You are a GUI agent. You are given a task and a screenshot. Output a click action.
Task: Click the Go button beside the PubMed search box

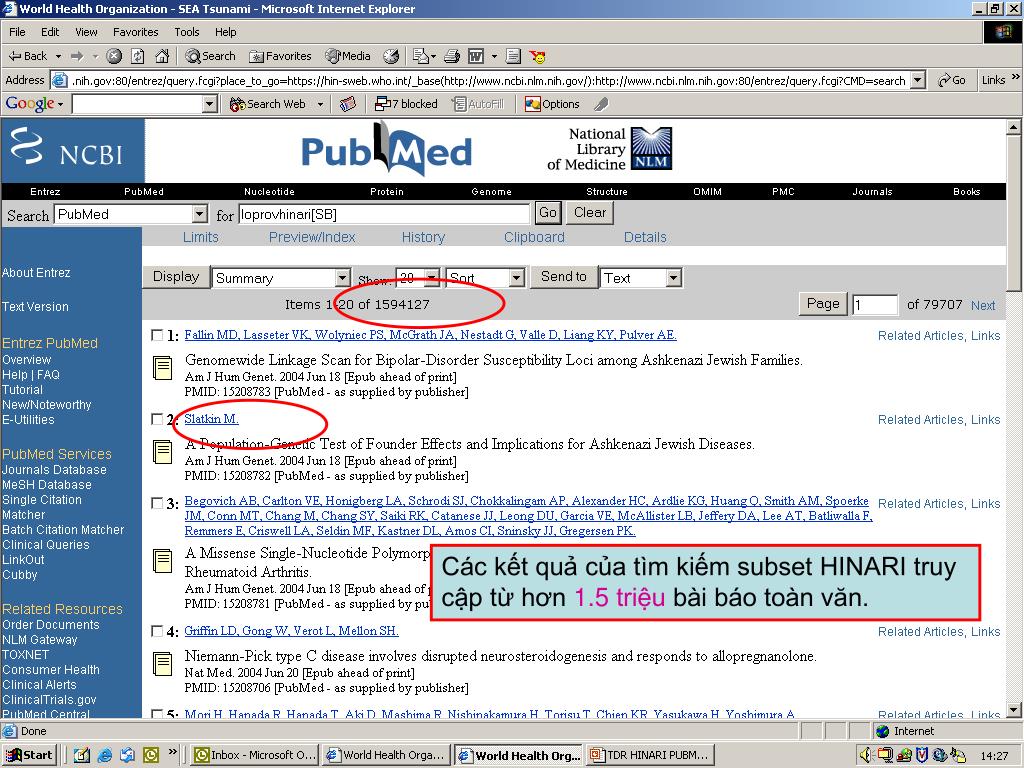548,213
